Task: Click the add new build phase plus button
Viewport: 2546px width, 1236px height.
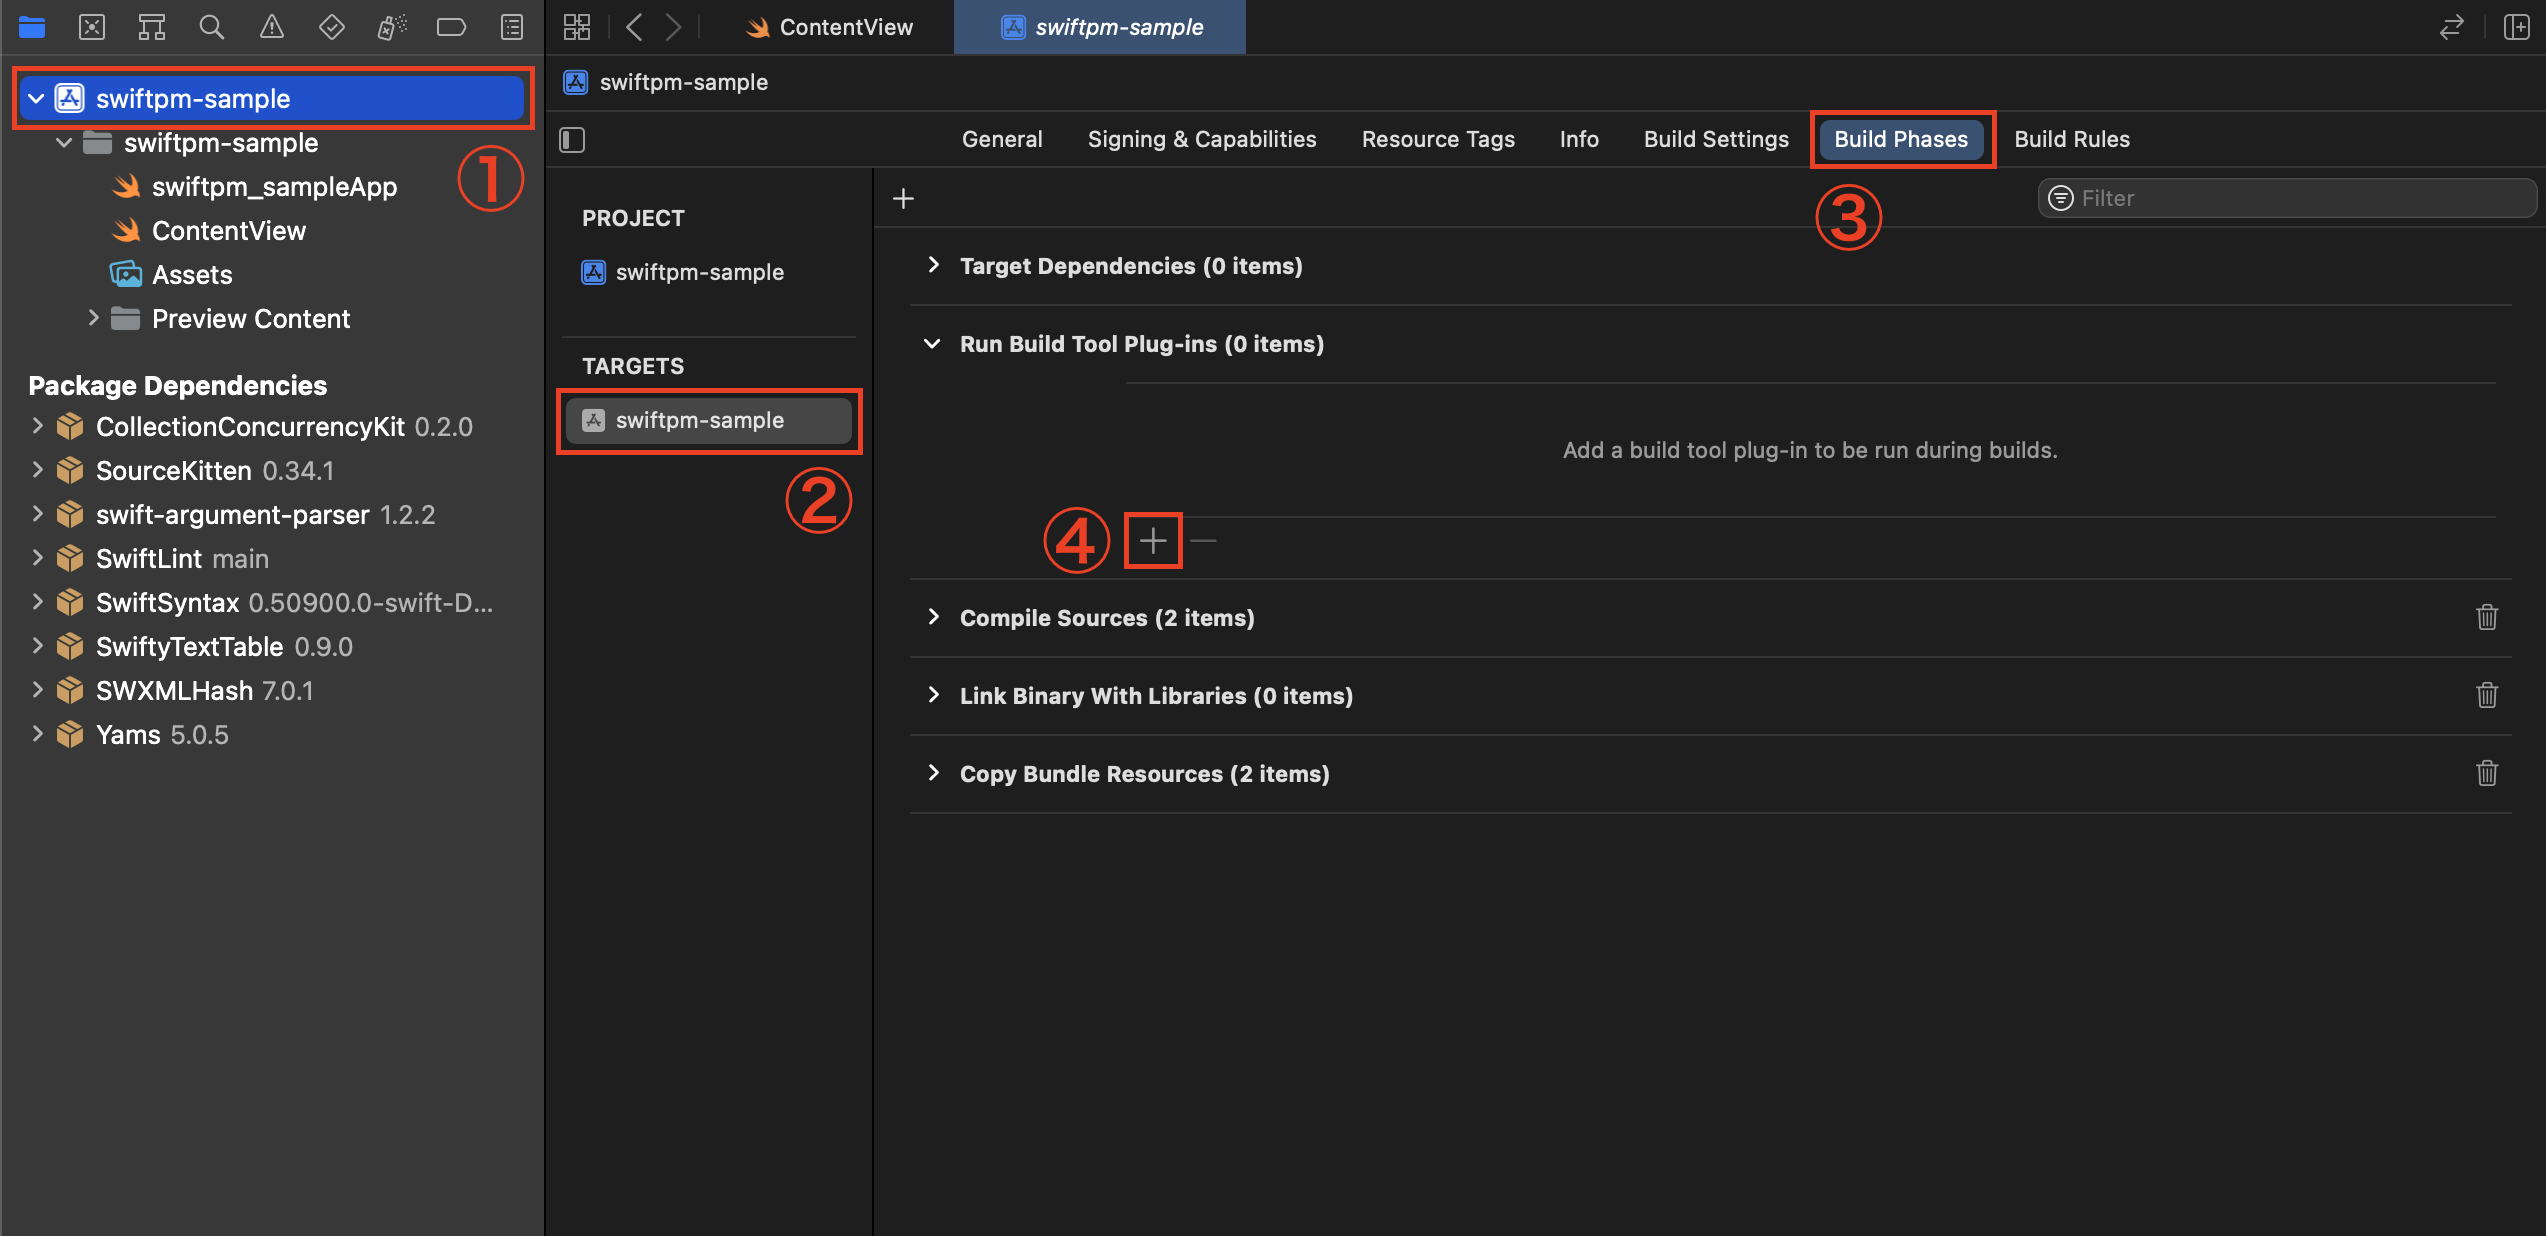Action: coord(903,198)
